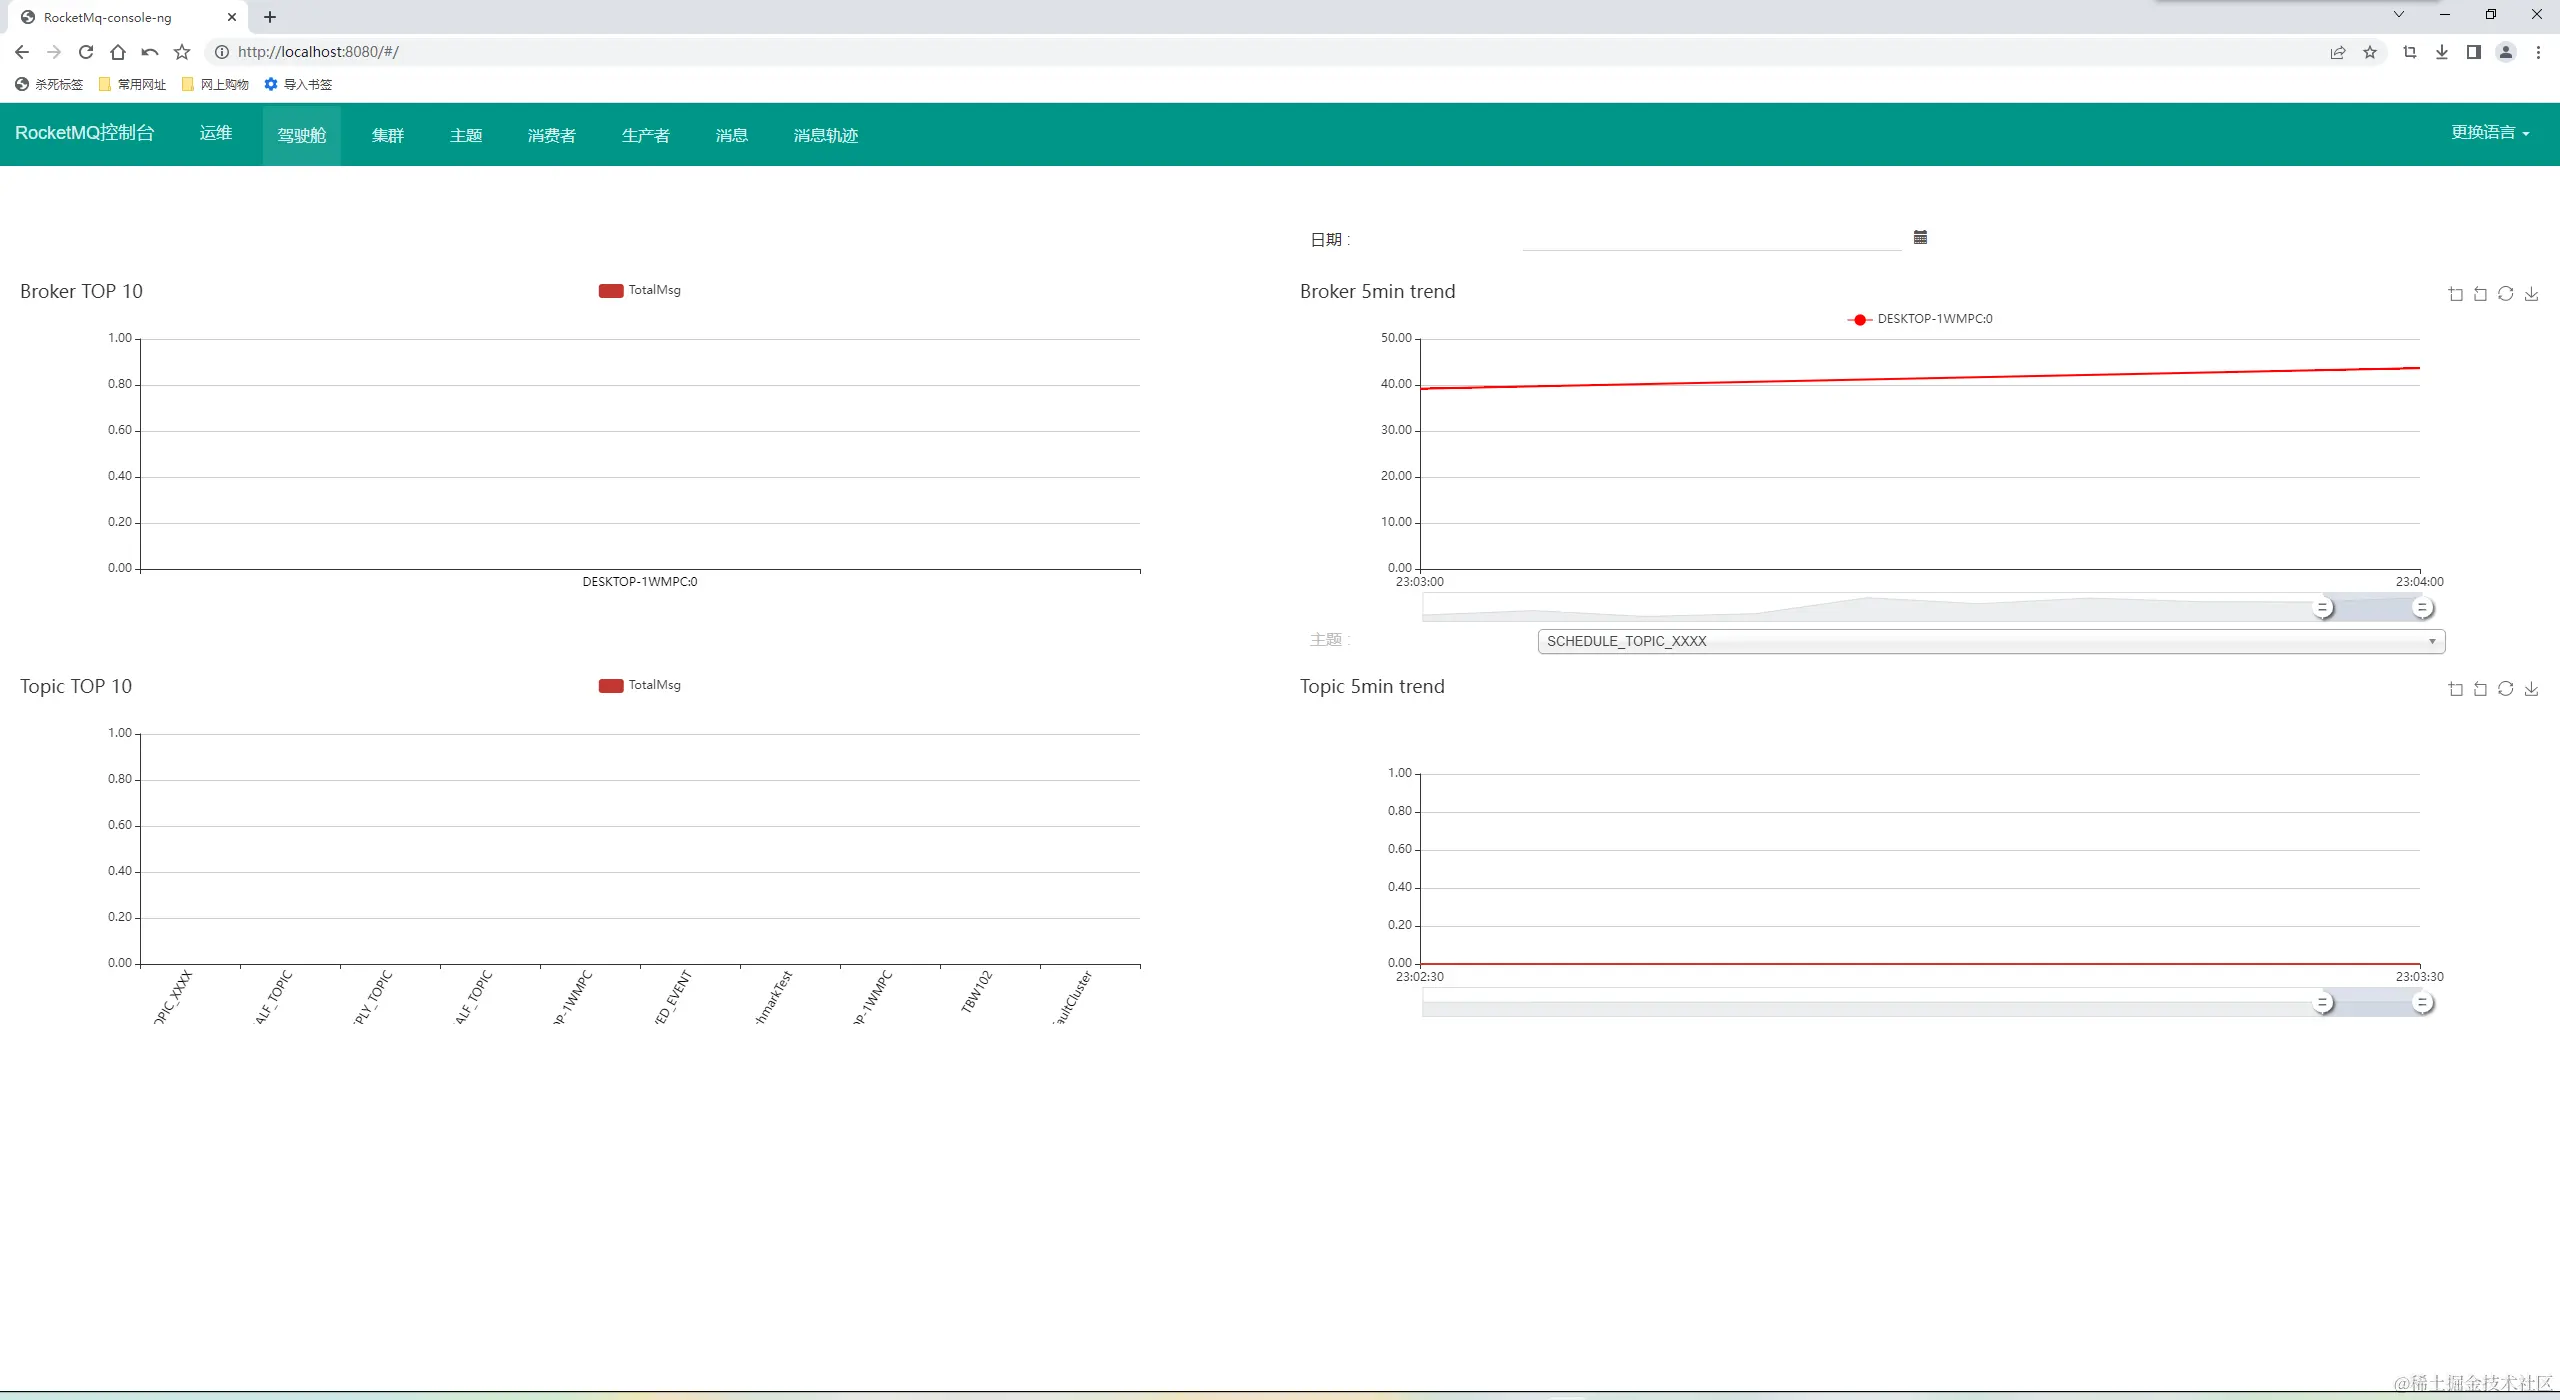Screen dimensions: 2560x1400
Task: Open browser three-dot menu
Action: (x=2538, y=52)
